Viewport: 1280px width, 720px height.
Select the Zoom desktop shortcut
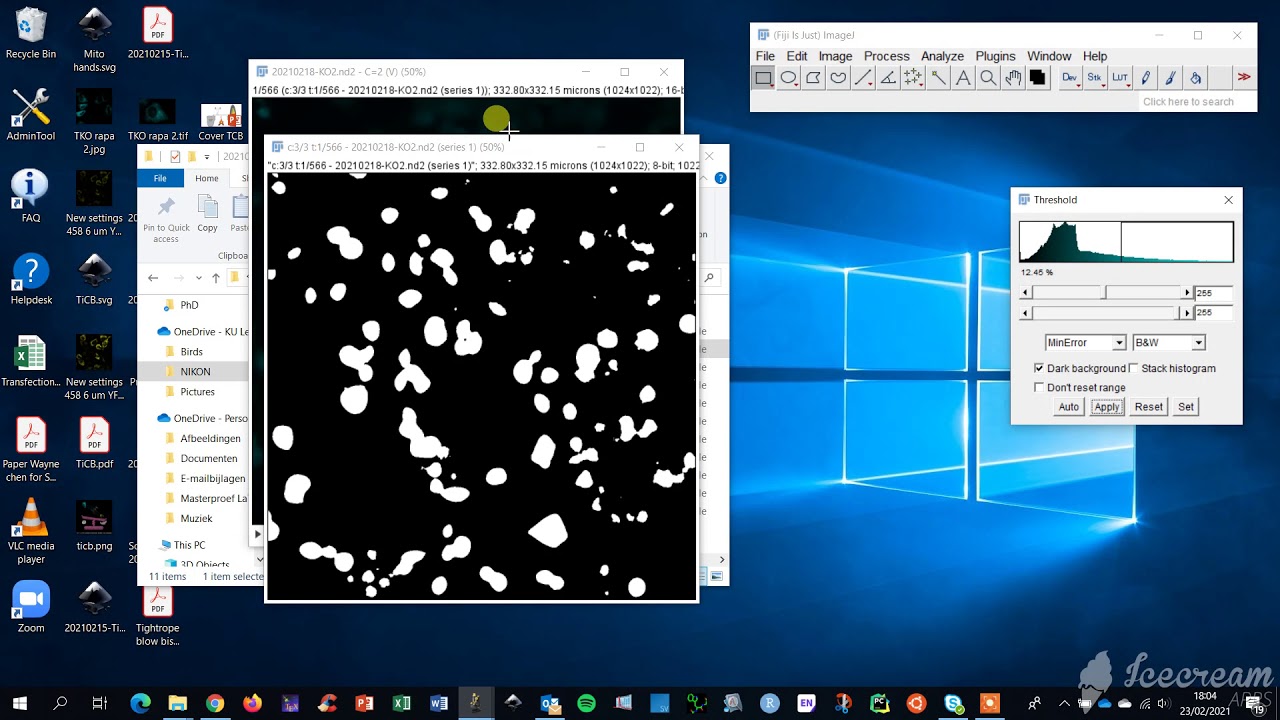[x=31, y=607]
